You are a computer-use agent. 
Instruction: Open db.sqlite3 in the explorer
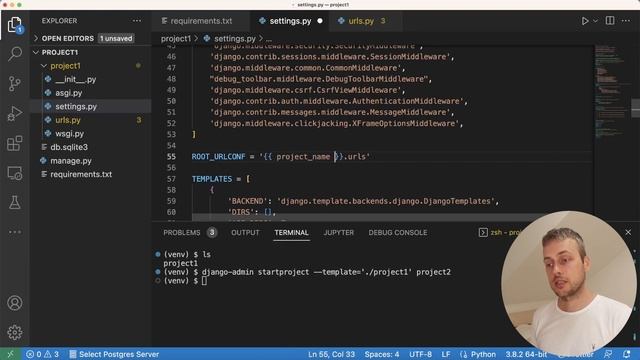(x=69, y=147)
